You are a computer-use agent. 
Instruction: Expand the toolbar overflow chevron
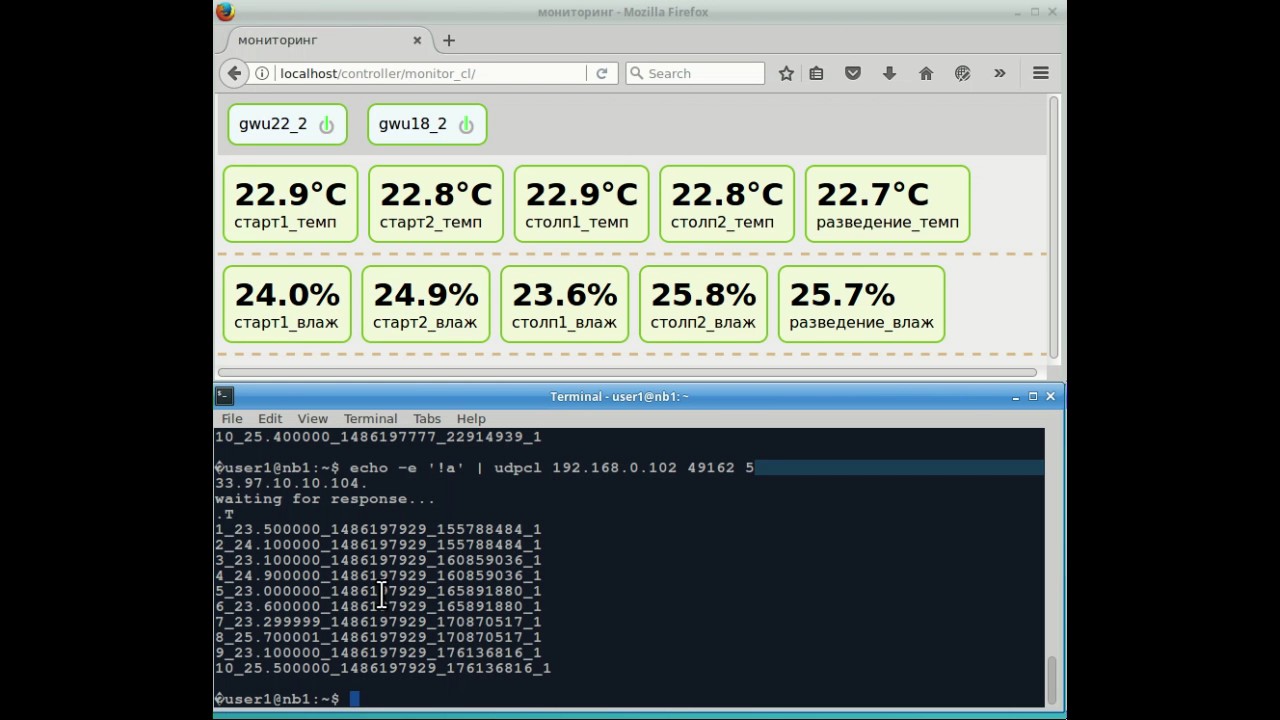(999, 73)
